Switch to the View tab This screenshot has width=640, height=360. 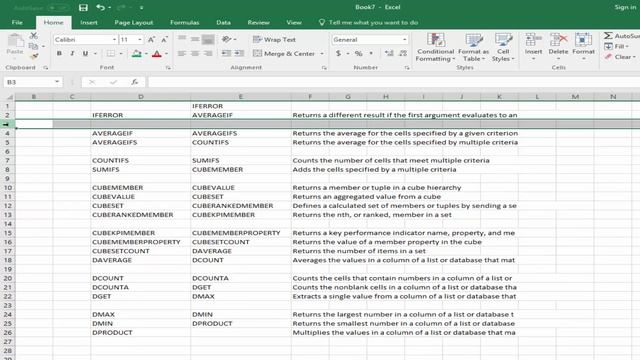[x=293, y=22]
